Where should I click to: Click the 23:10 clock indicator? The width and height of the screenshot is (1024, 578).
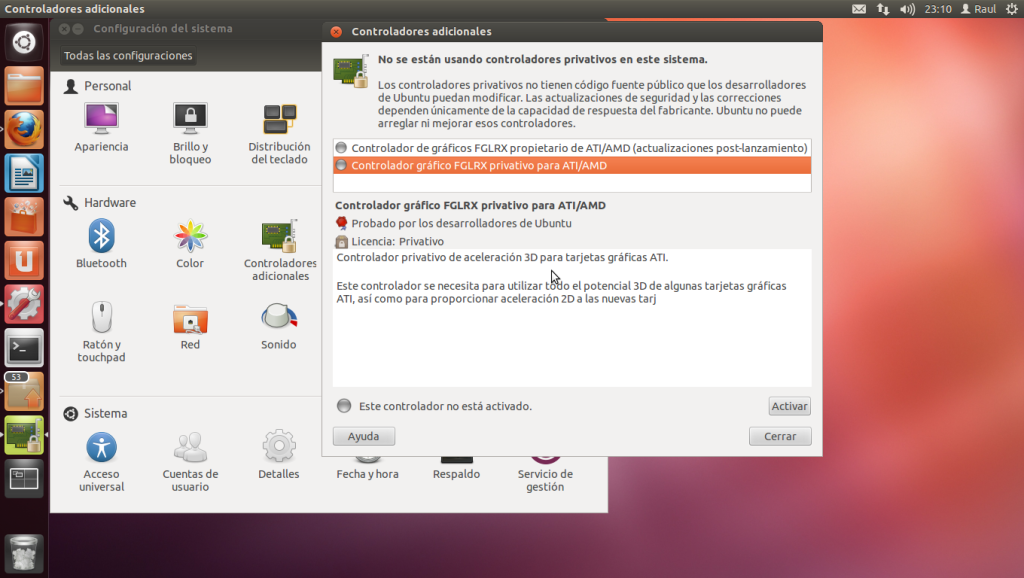(x=938, y=9)
